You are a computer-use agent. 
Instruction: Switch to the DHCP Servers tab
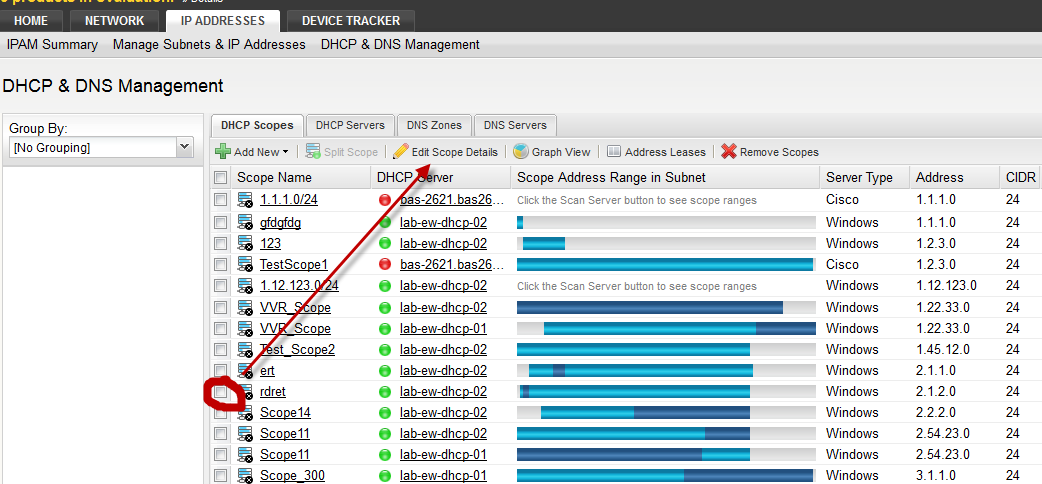(x=350, y=125)
